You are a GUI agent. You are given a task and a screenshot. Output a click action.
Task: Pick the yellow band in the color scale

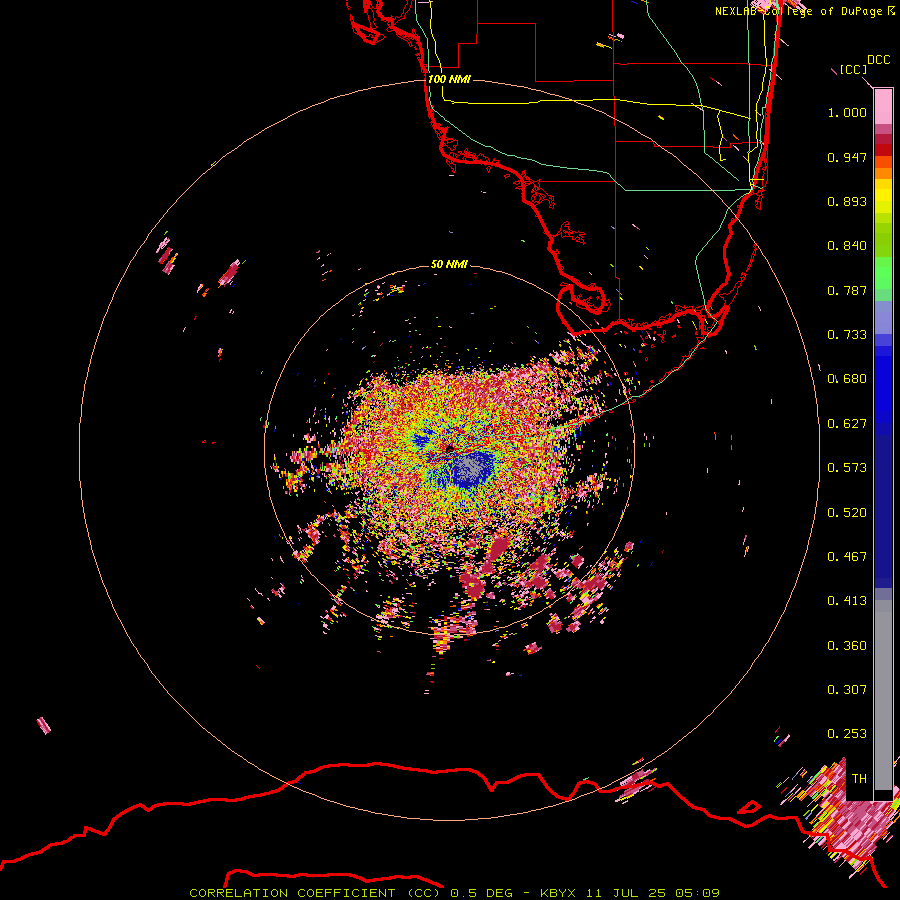click(x=883, y=196)
